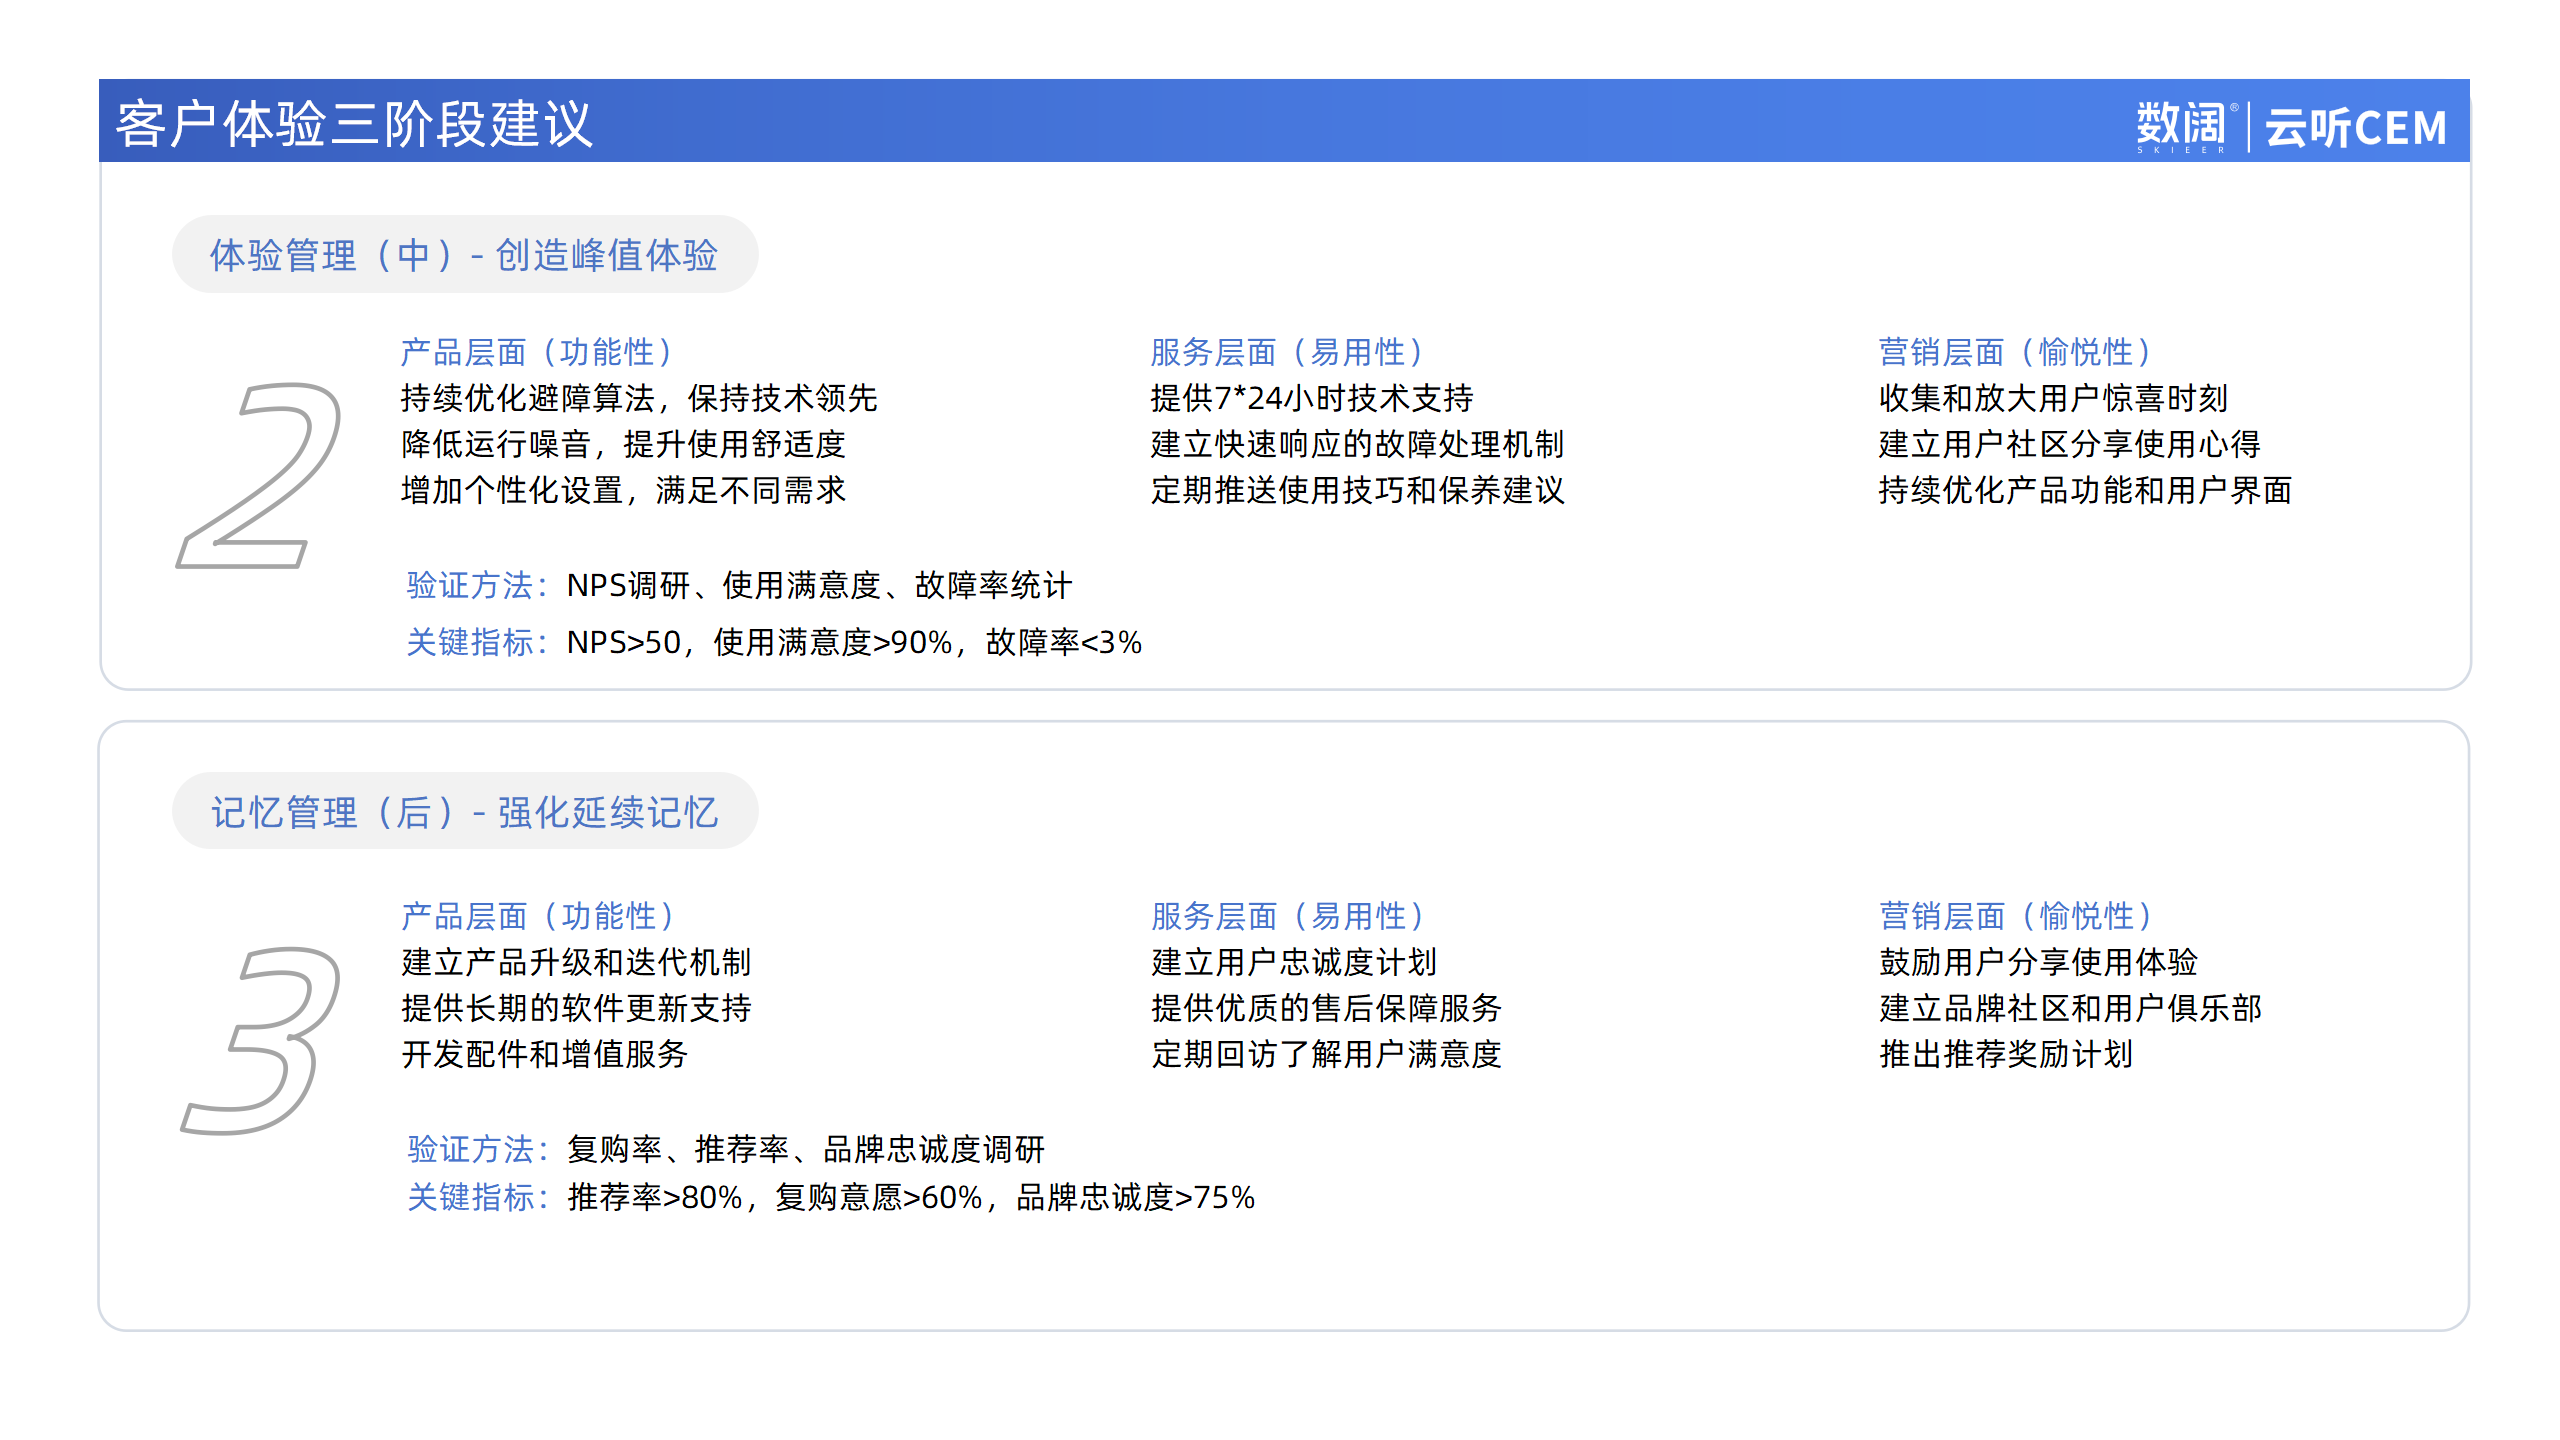Click the line 收集和放大用户惊喜时刻
The height and width of the screenshot is (1440, 2560).
[2053, 398]
